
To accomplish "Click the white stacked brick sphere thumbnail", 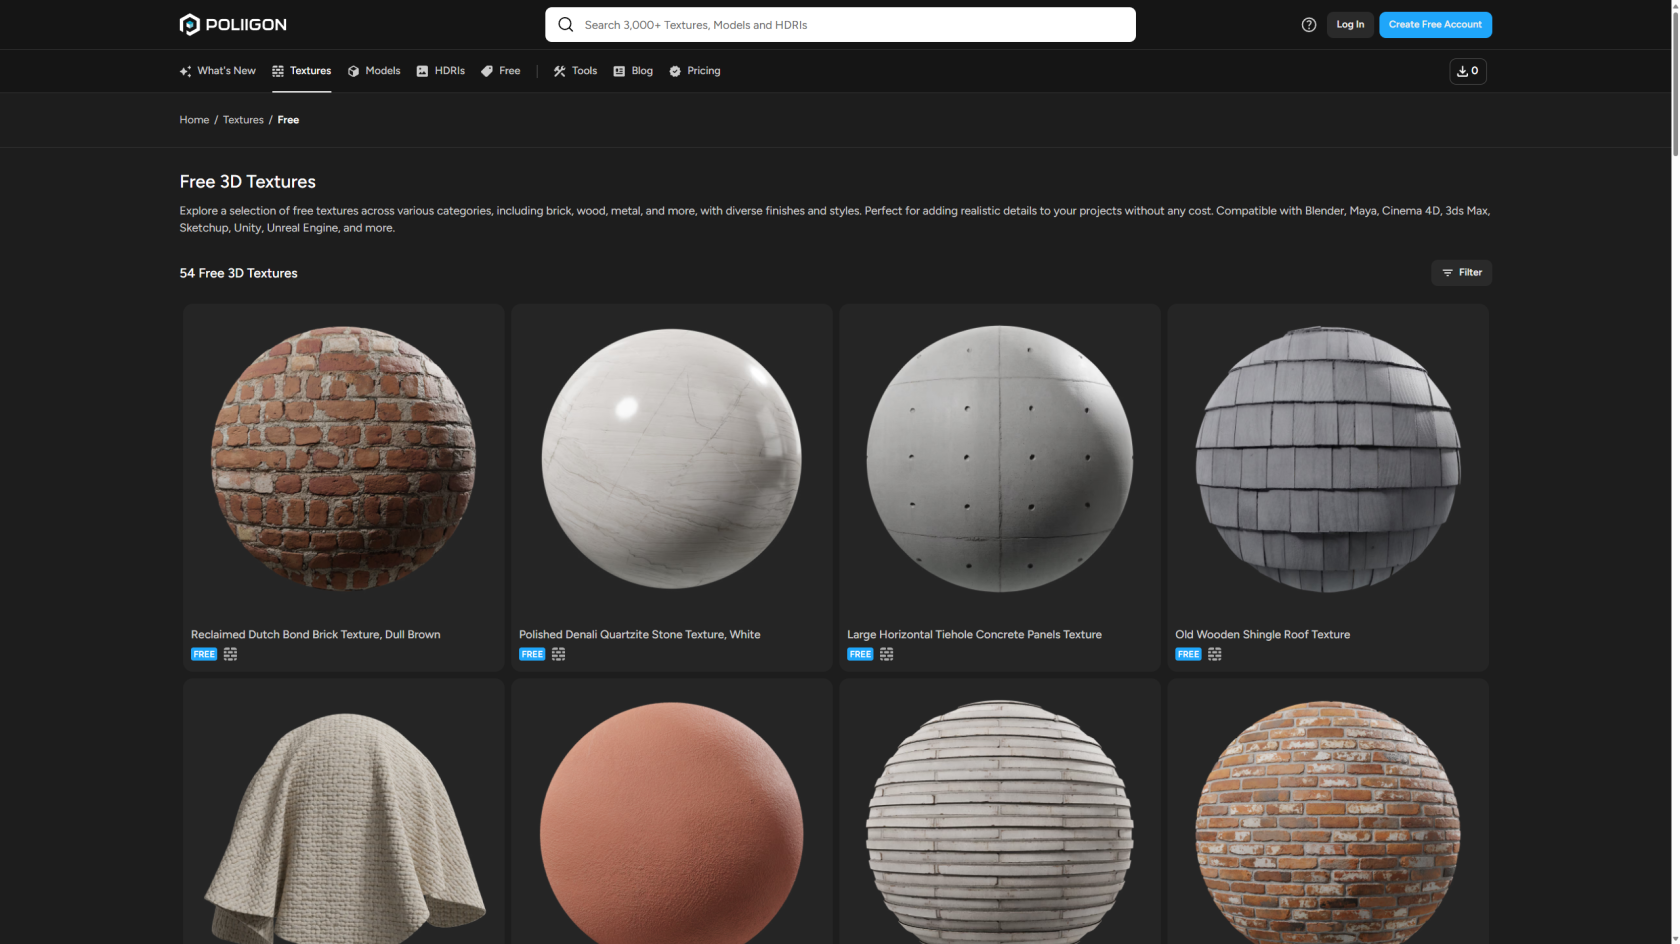I will pos(1000,822).
